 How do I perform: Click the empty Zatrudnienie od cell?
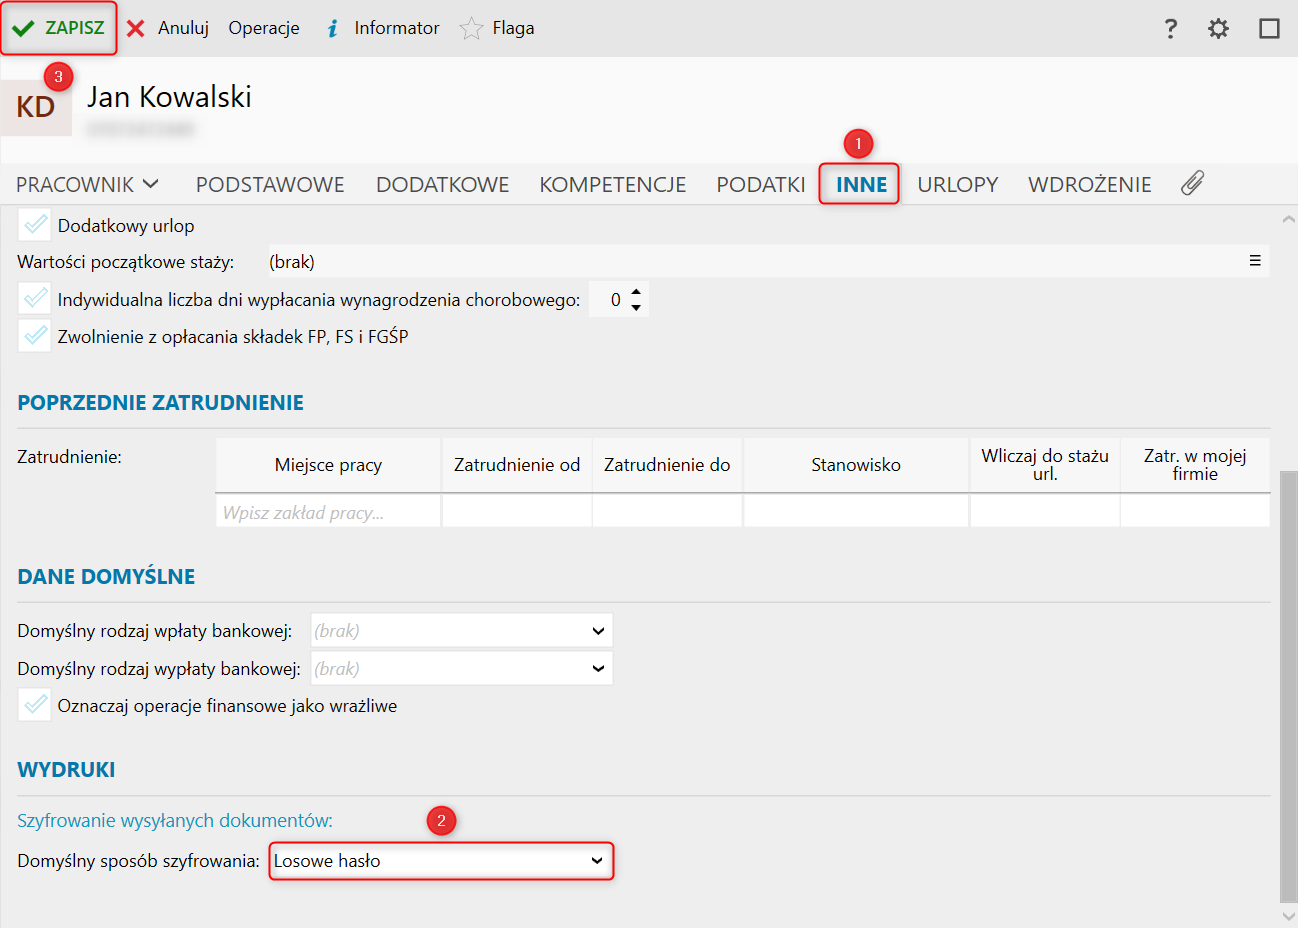click(517, 512)
